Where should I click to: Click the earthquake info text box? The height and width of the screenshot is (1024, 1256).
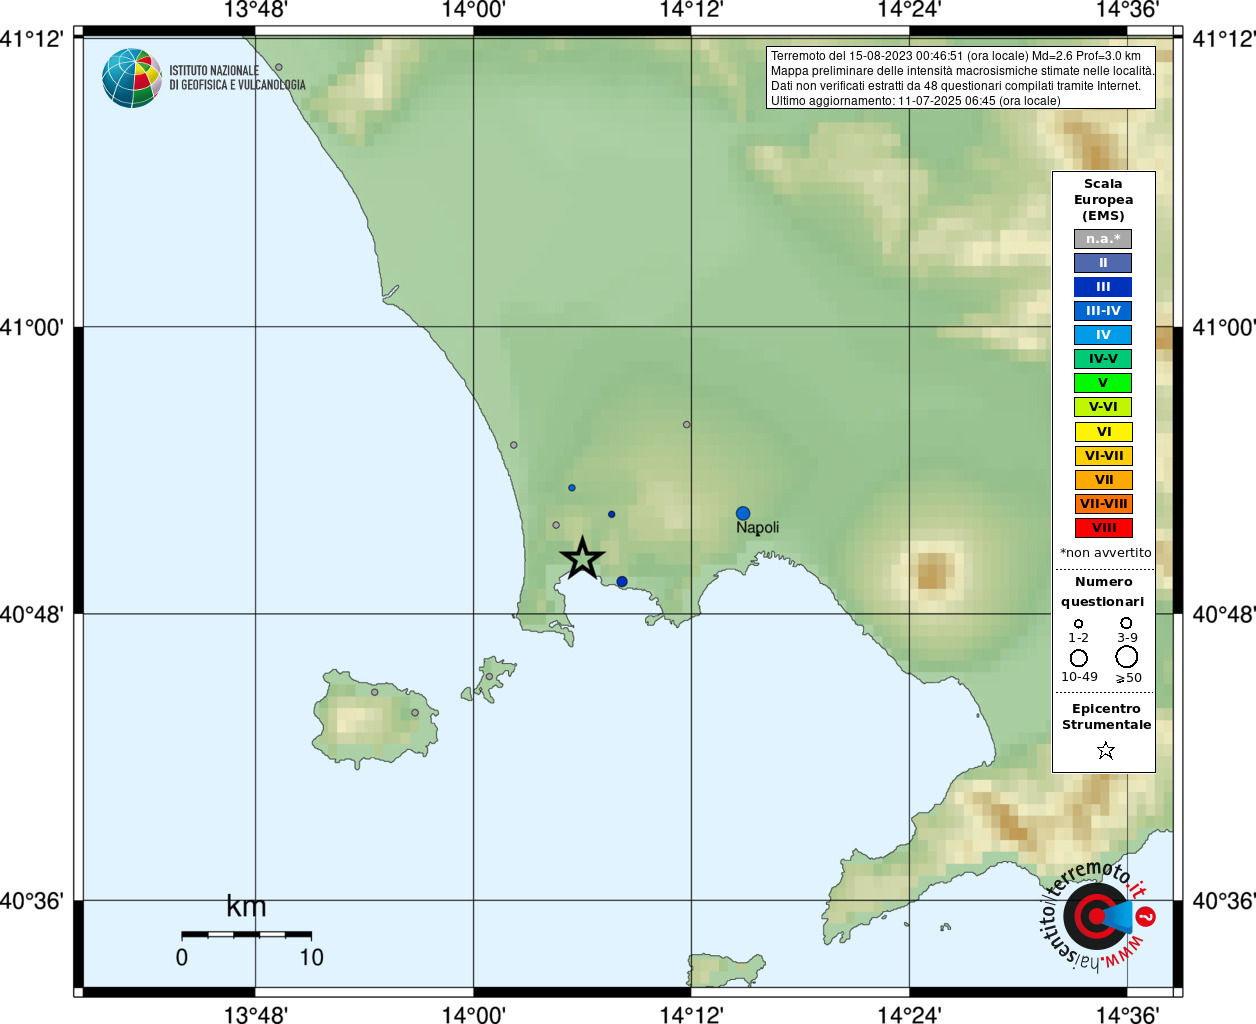coord(961,78)
